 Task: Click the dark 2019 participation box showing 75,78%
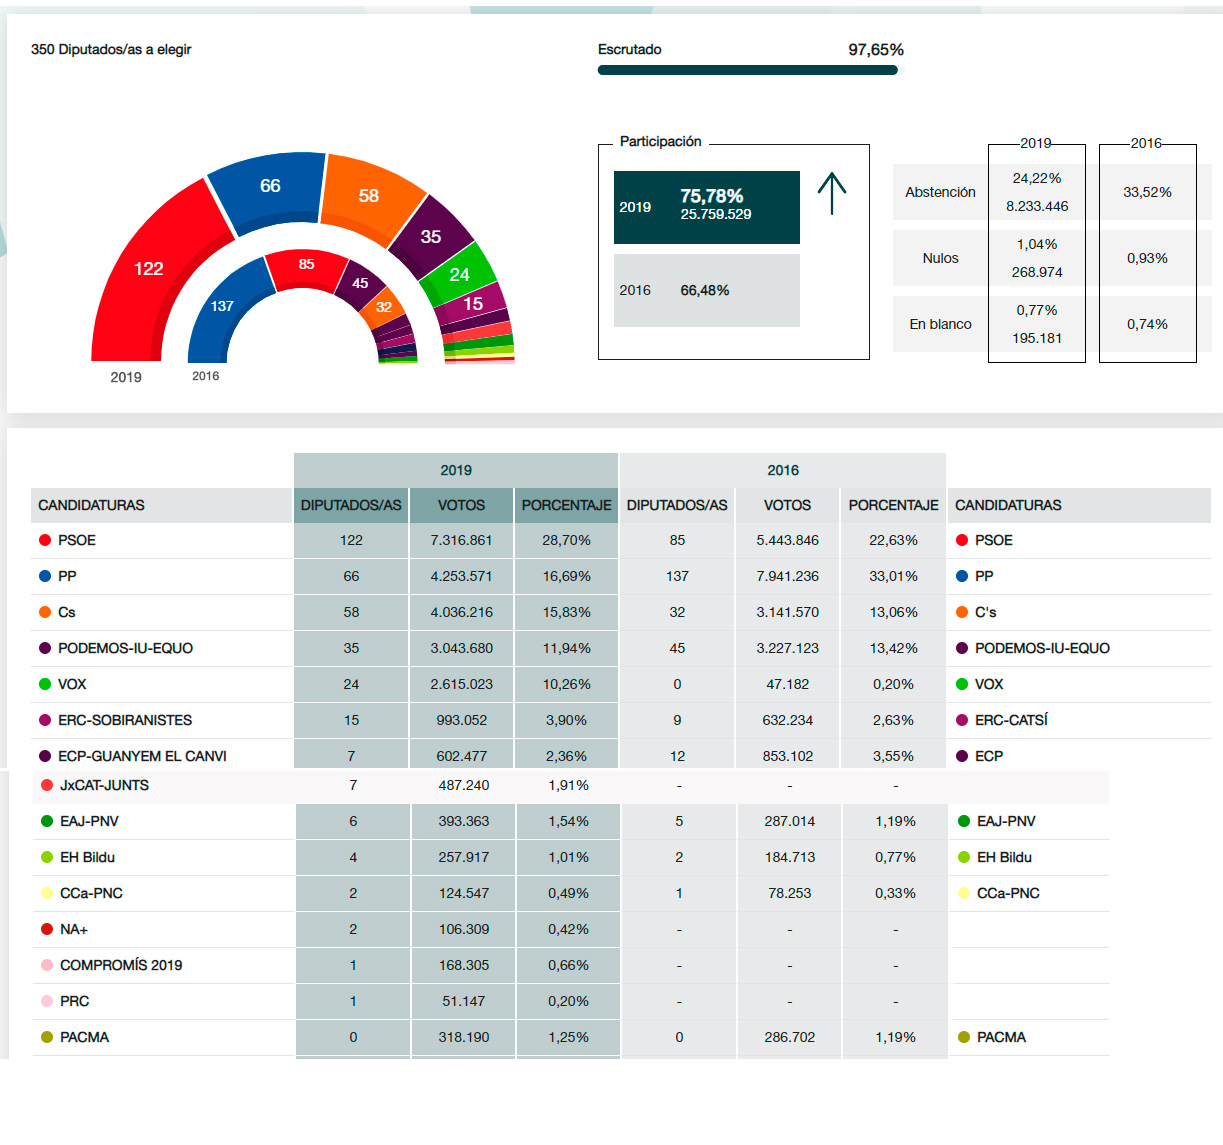[x=706, y=207]
